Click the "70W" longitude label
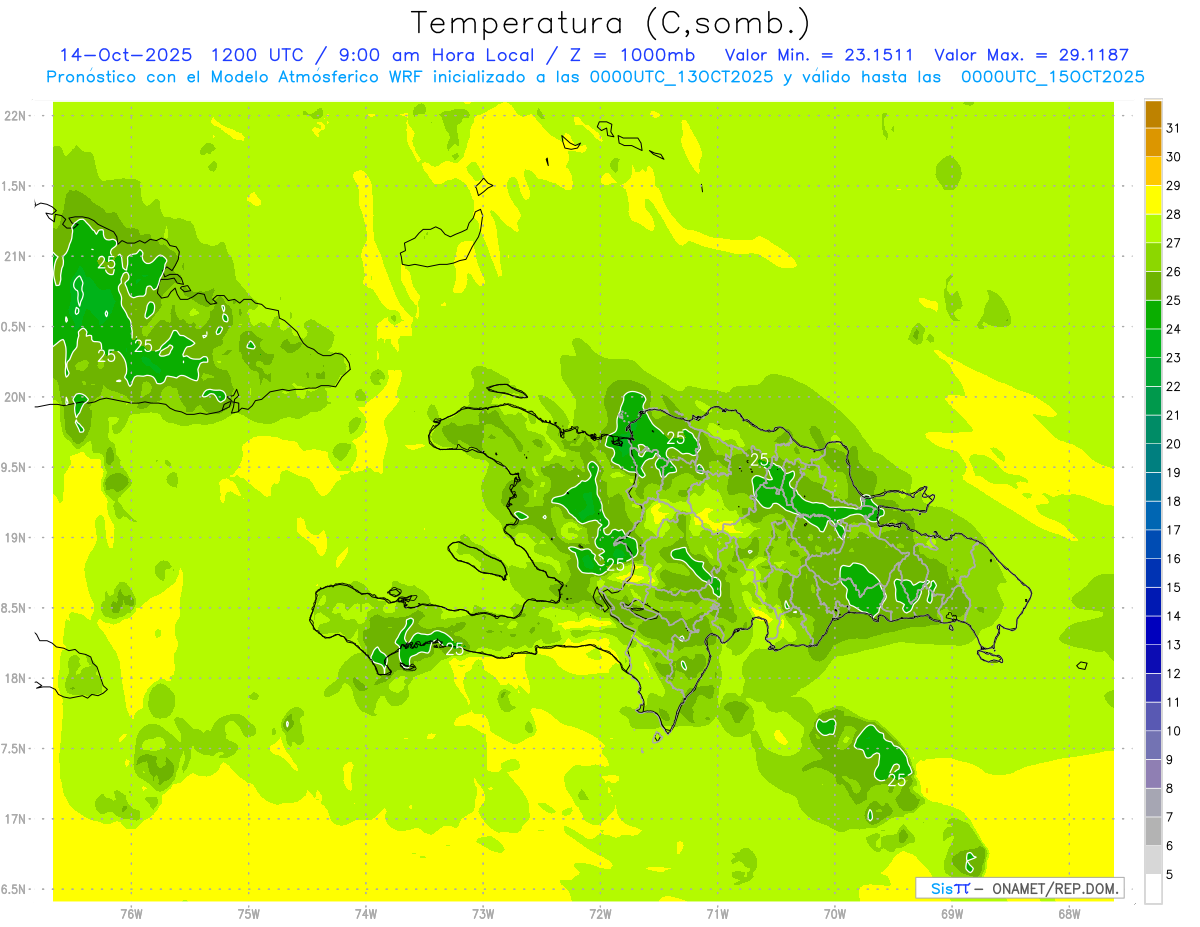The image size is (1200, 927). [834, 913]
